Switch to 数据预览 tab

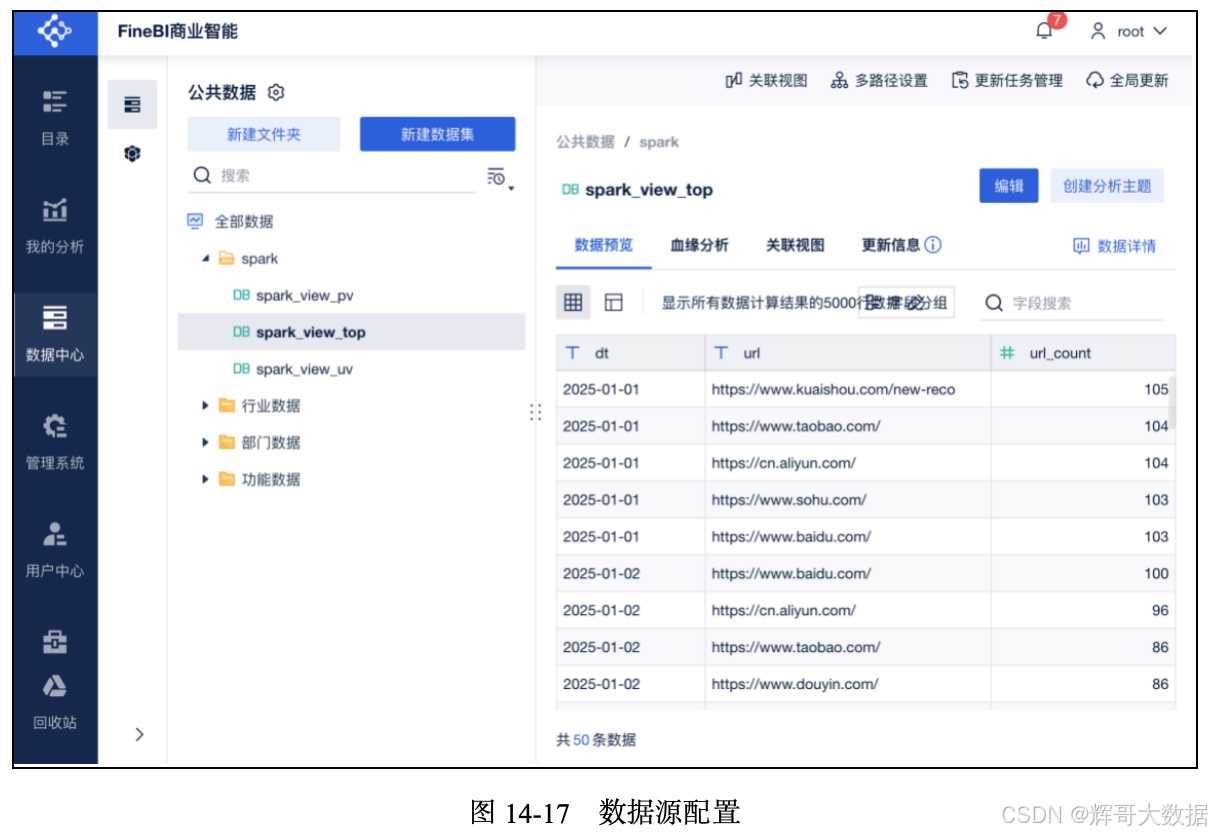pyautogui.click(x=604, y=245)
